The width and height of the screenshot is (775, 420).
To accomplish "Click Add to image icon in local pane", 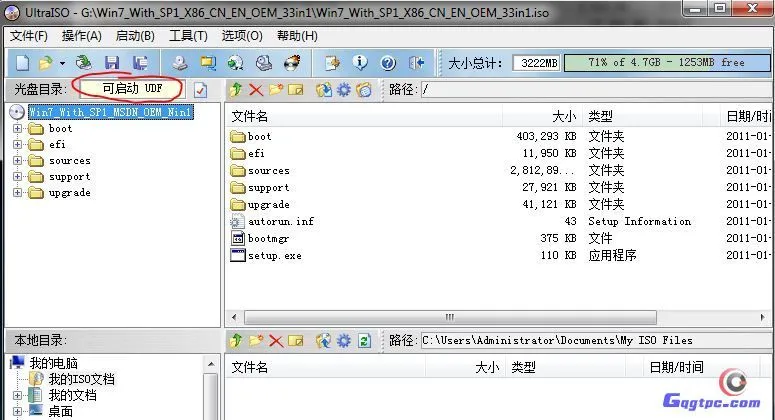I will coord(324,340).
